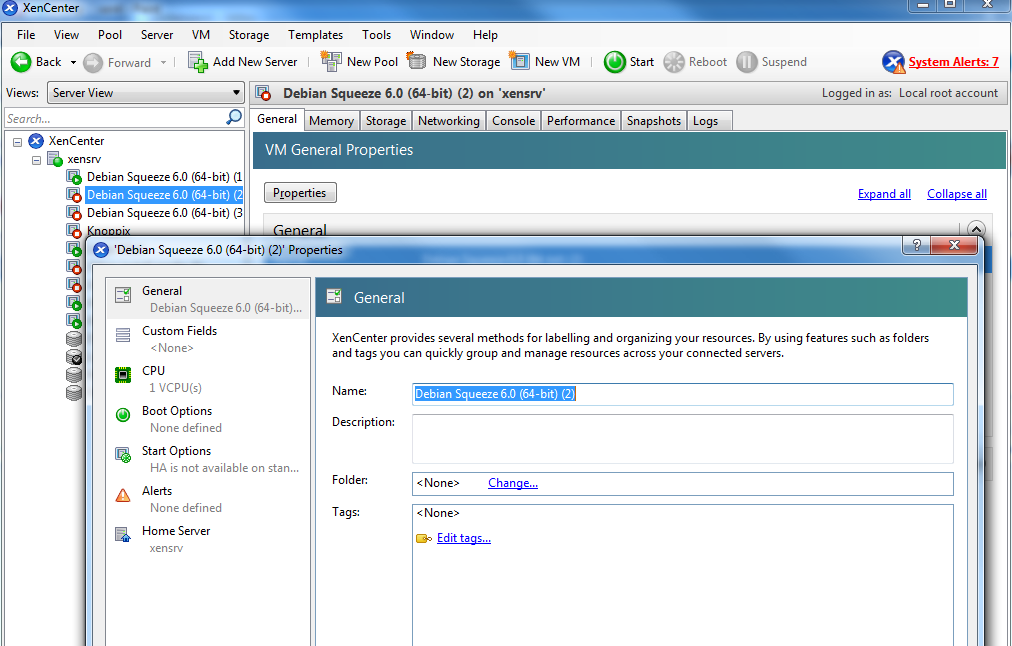The width and height of the screenshot is (1012, 646).
Task: Switch to the Snapshots tab
Action: 654,121
